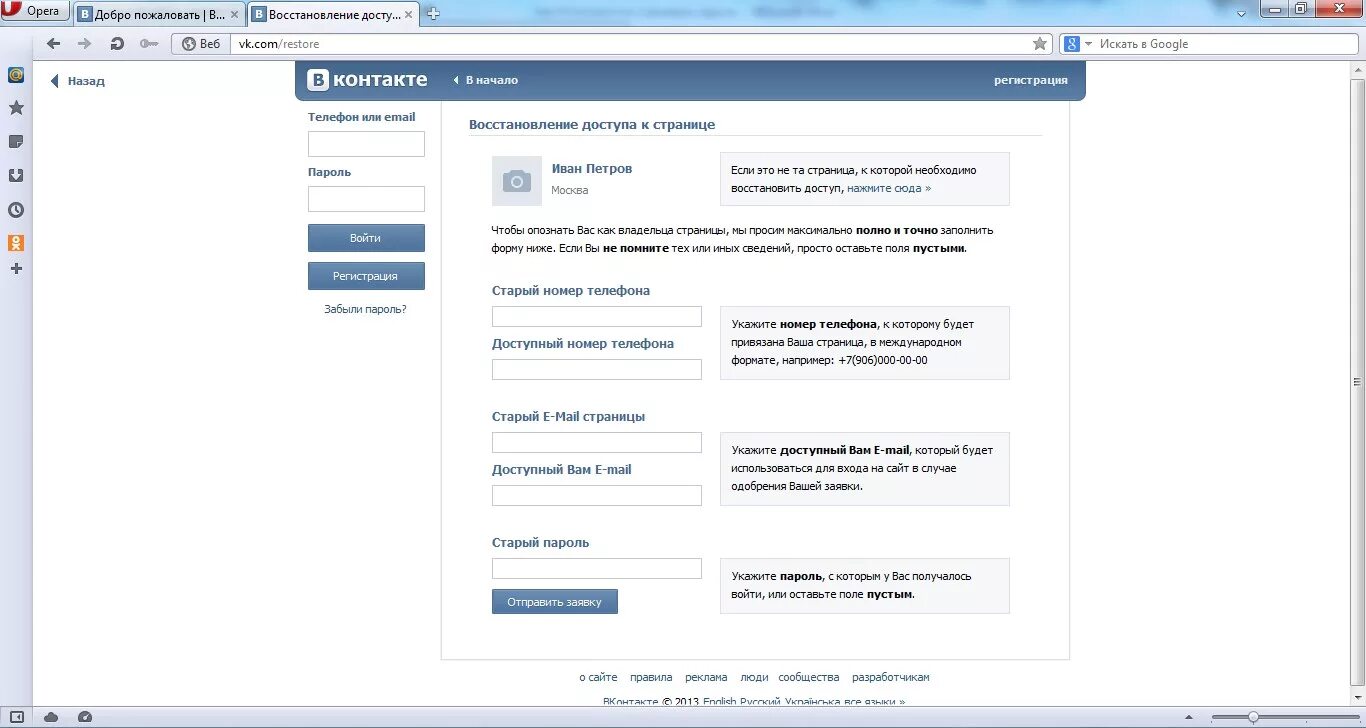Open the password manager key icon
Screen dimensions: 1366x728
(149, 44)
